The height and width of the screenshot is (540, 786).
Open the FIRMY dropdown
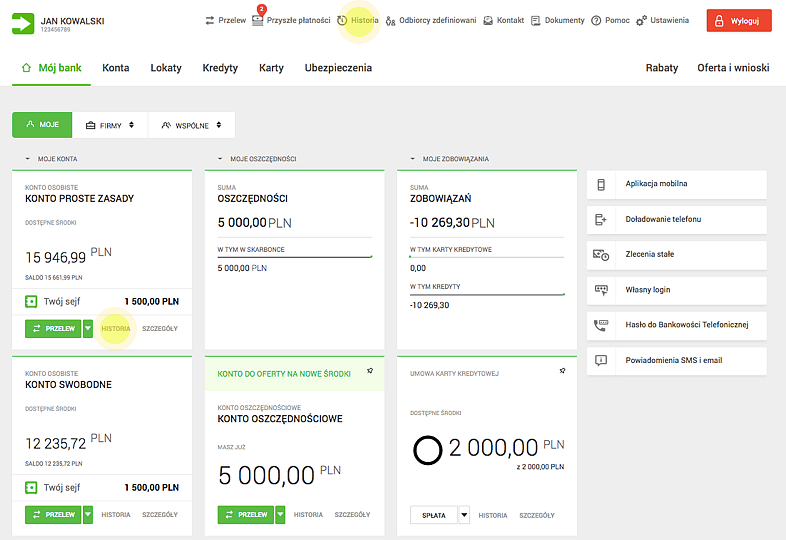click(110, 125)
